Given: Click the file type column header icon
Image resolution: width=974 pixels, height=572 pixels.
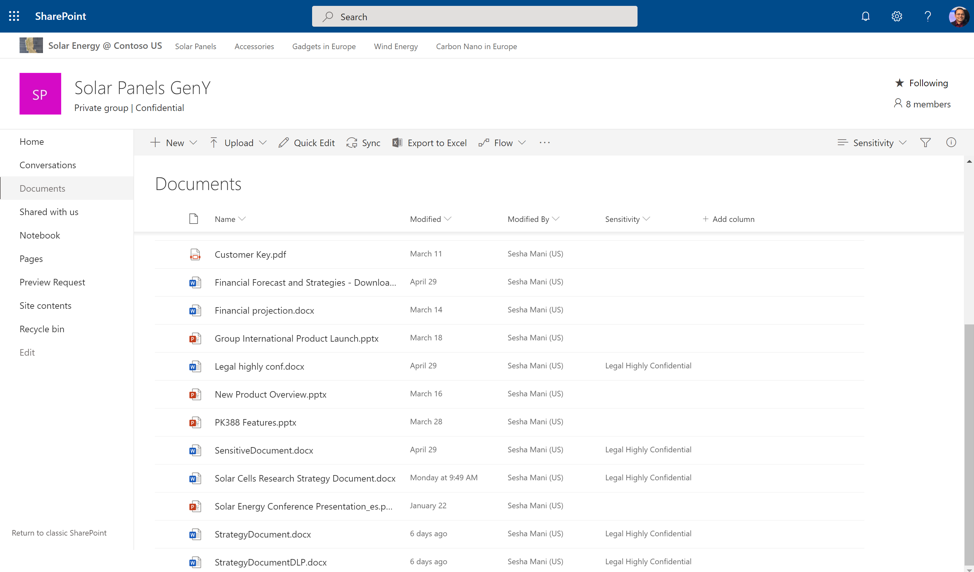Looking at the screenshot, I should click(194, 219).
